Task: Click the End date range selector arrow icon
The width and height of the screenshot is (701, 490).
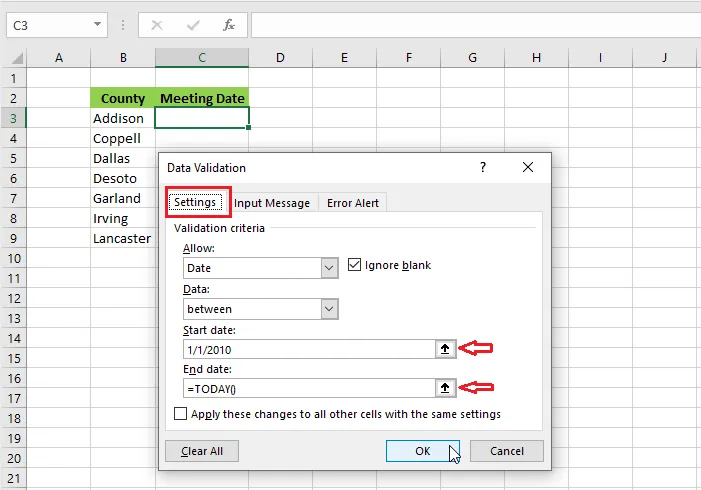Action: point(445,388)
